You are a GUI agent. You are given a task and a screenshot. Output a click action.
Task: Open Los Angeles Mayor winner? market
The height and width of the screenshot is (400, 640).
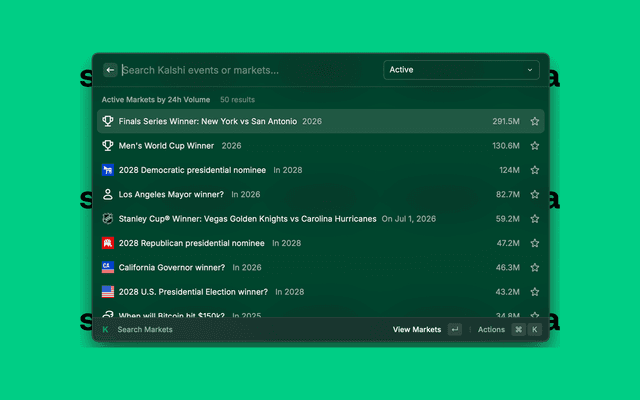pos(321,194)
